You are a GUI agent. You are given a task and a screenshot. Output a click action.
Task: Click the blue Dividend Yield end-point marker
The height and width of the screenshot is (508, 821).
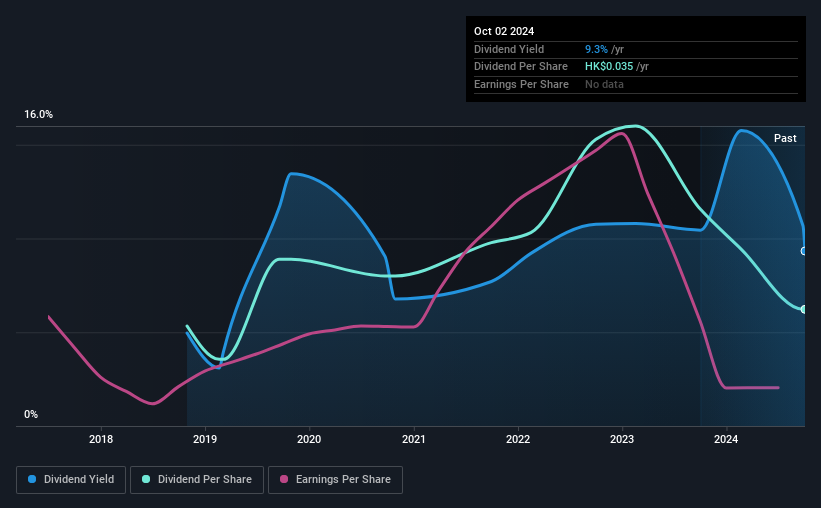tap(804, 251)
